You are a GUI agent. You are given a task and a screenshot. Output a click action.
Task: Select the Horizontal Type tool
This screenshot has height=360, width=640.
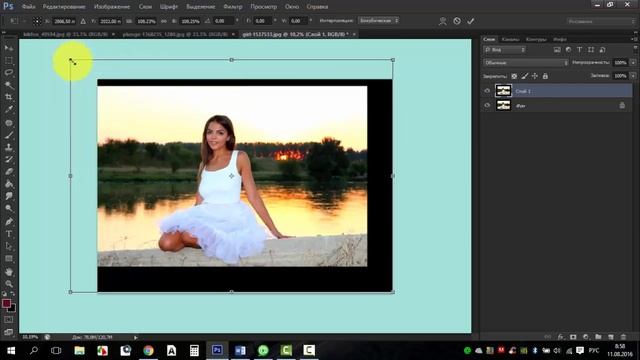click(x=9, y=234)
